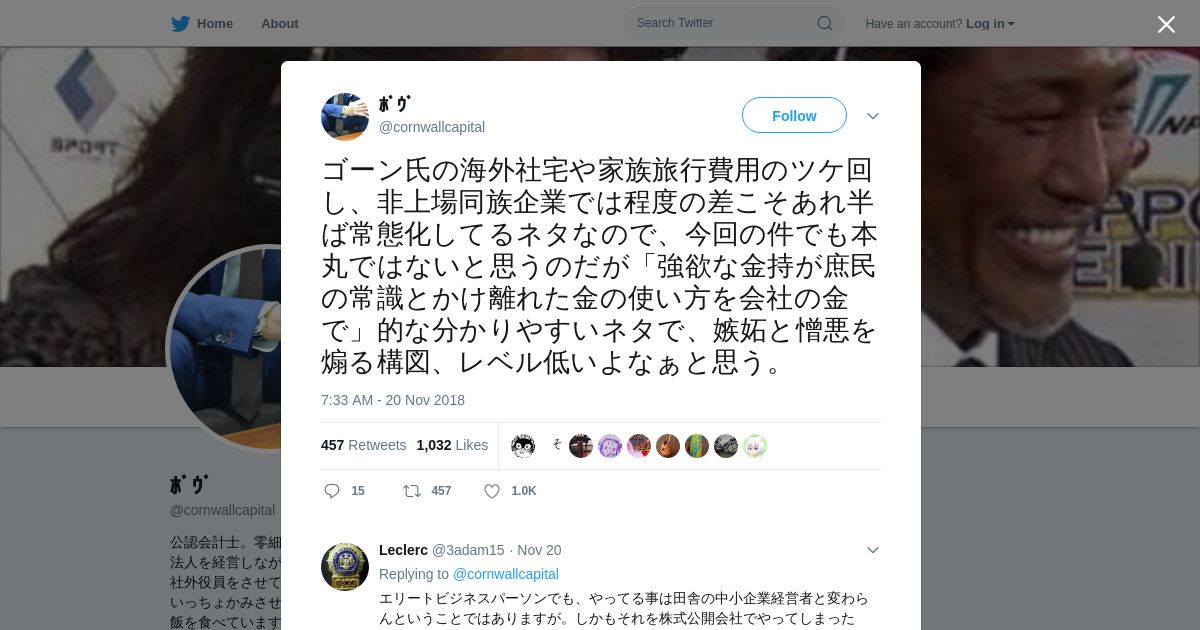This screenshot has height=630, width=1200.
Task: Open the Log in dropdown
Action: coord(990,24)
